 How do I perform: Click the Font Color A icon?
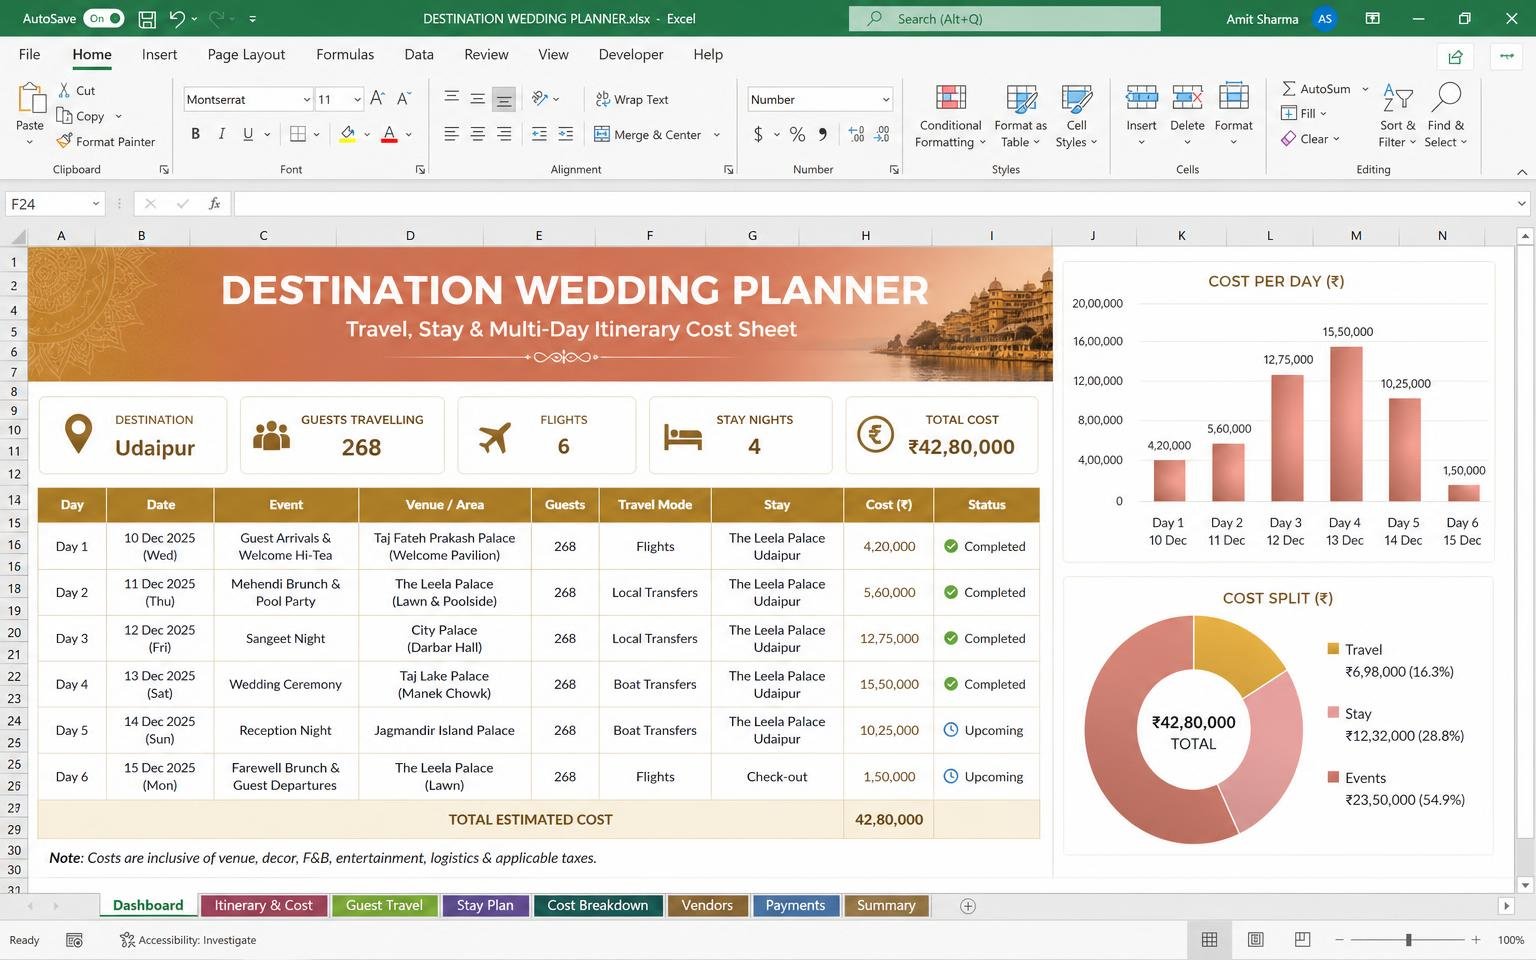(x=389, y=134)
